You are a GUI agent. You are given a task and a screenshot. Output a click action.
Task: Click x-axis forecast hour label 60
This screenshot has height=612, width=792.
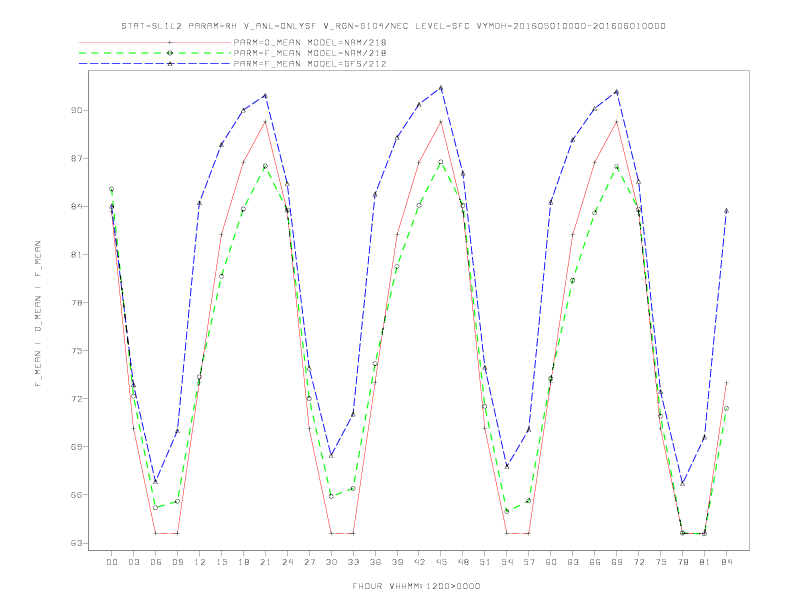point(551,562)
